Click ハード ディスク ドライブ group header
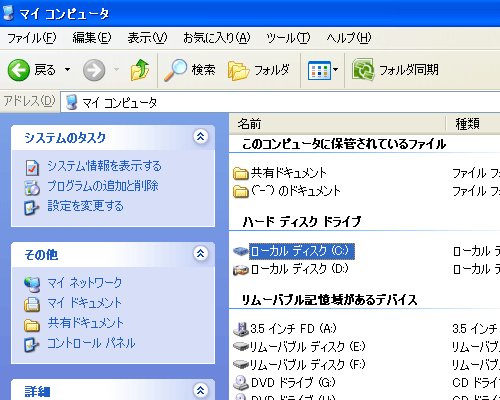The image size is (500, 400). pyautogui.click(x=301, y=221)
